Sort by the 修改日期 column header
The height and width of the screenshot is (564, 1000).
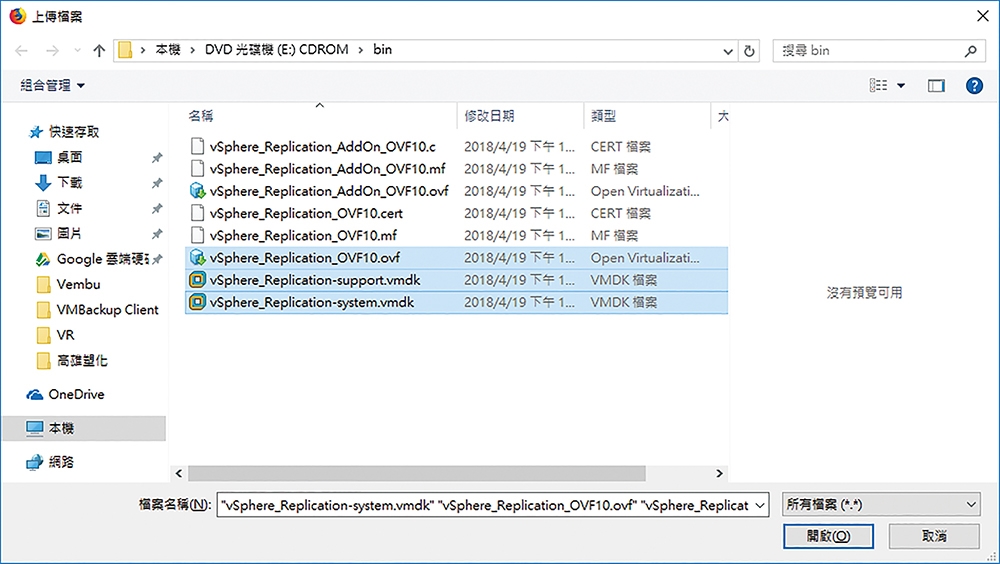[489, 115]
